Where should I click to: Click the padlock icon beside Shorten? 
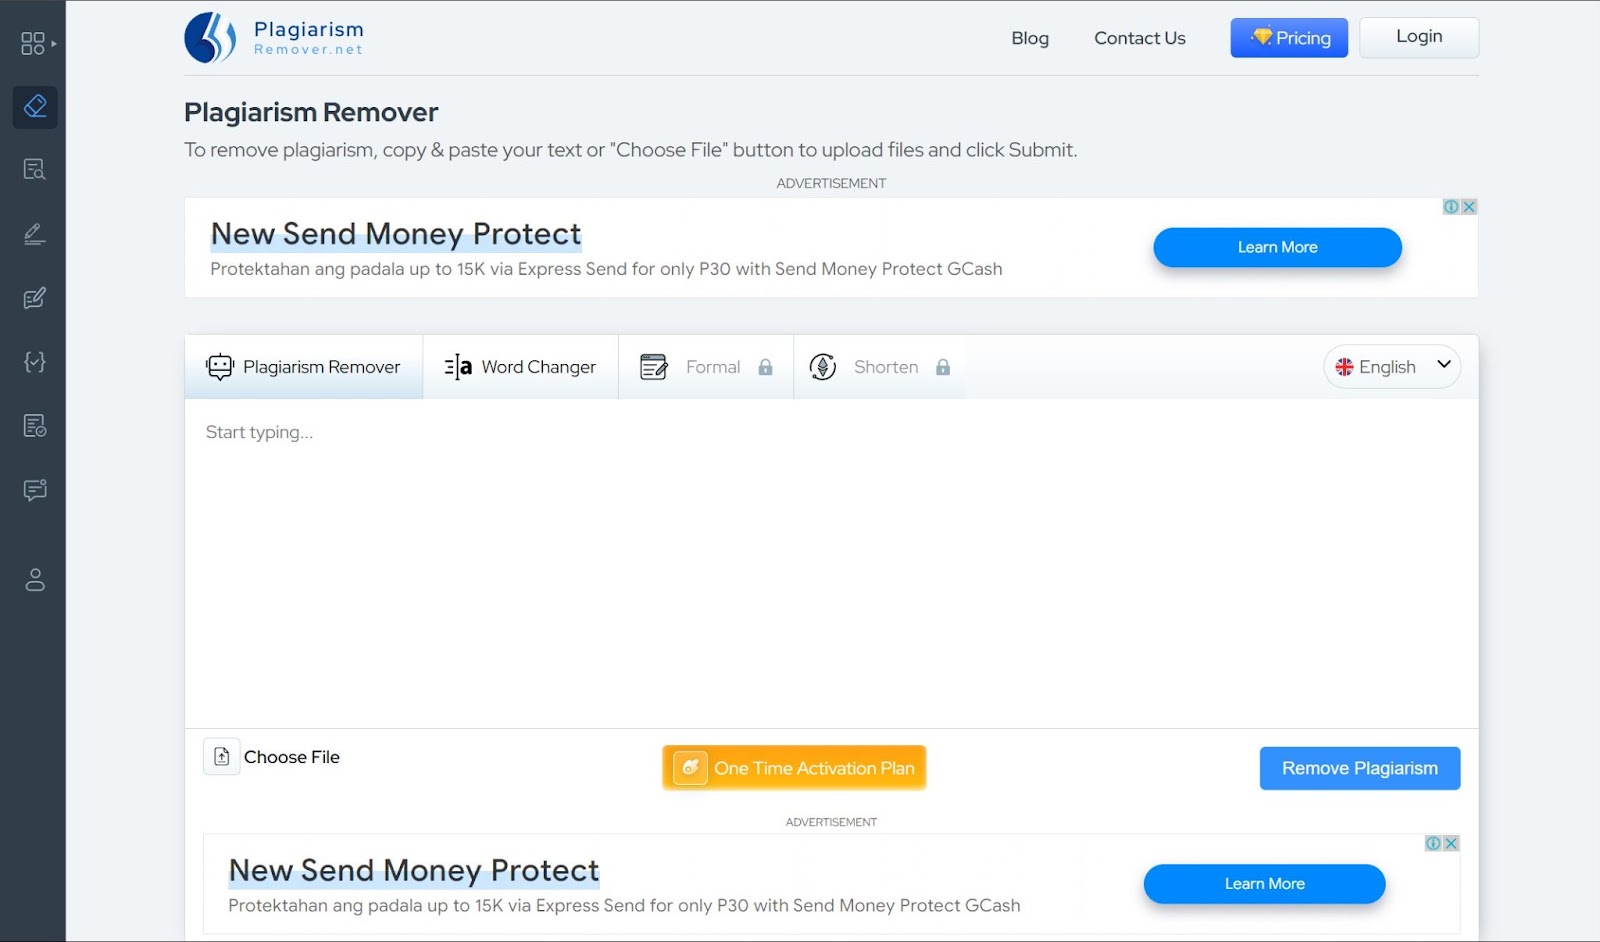coord(943,367)
